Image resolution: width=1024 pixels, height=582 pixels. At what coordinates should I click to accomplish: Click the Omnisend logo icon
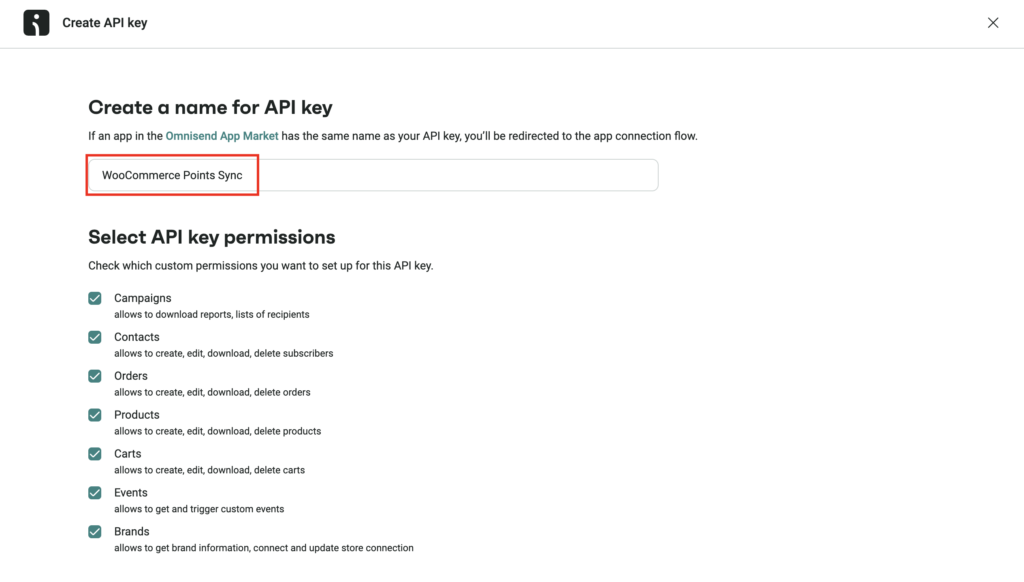36,22
